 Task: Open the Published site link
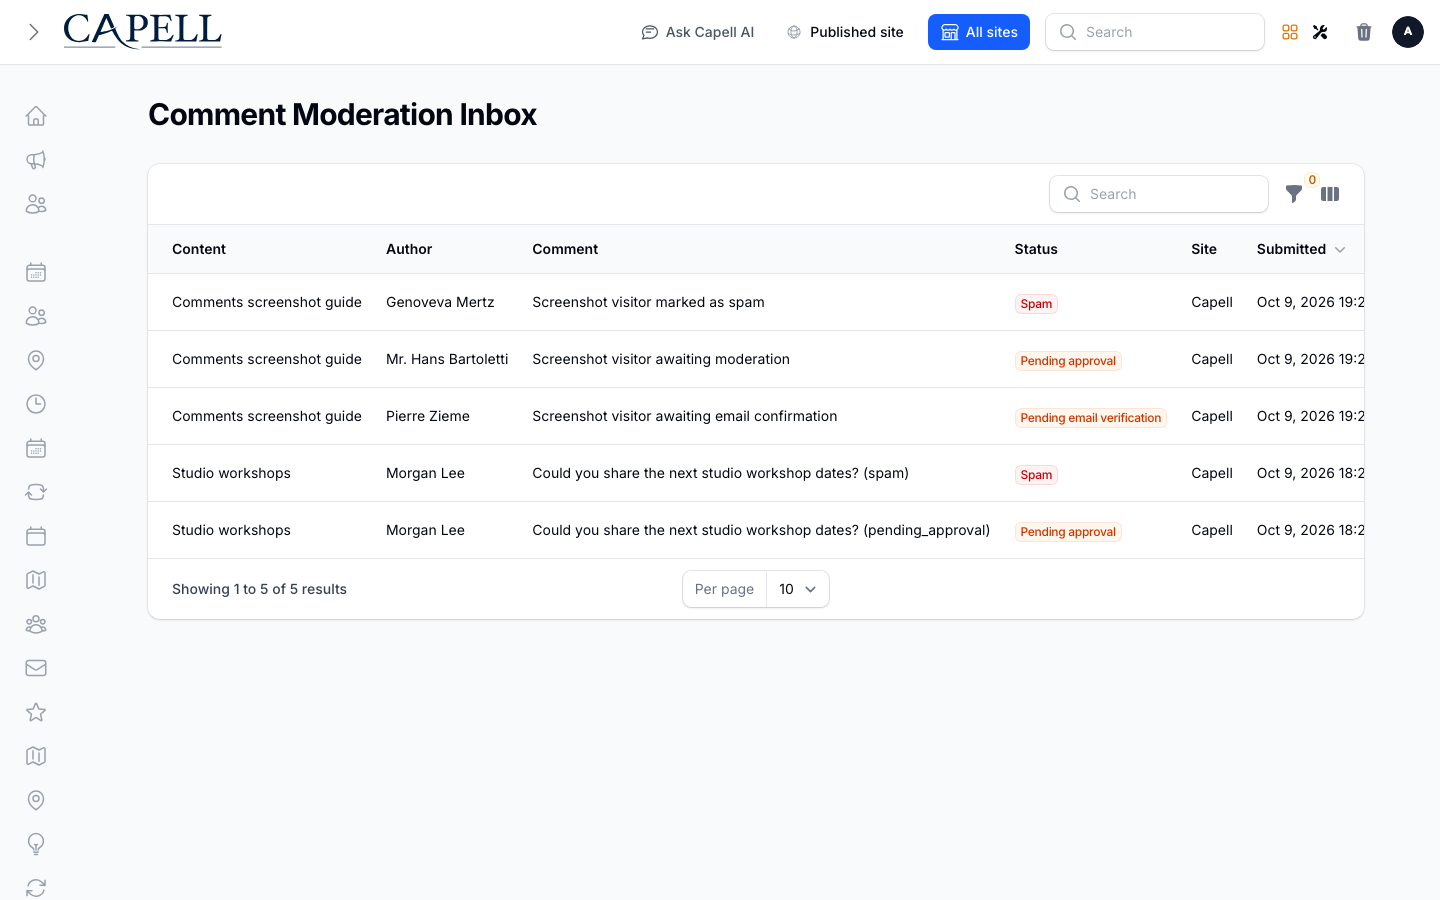point(845,32)
